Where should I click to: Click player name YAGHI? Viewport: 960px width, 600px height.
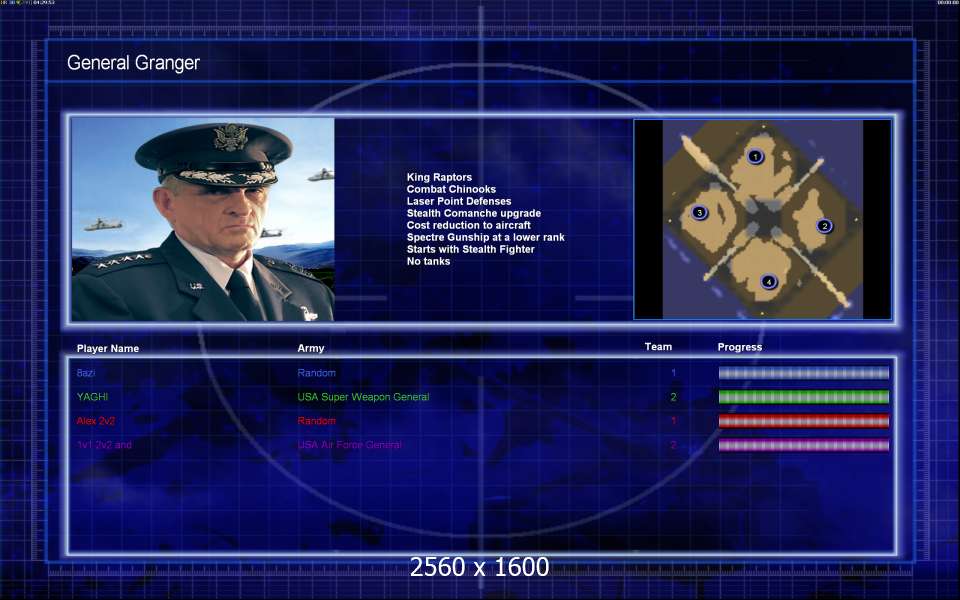pyautogui.click(x=92, y=397)
